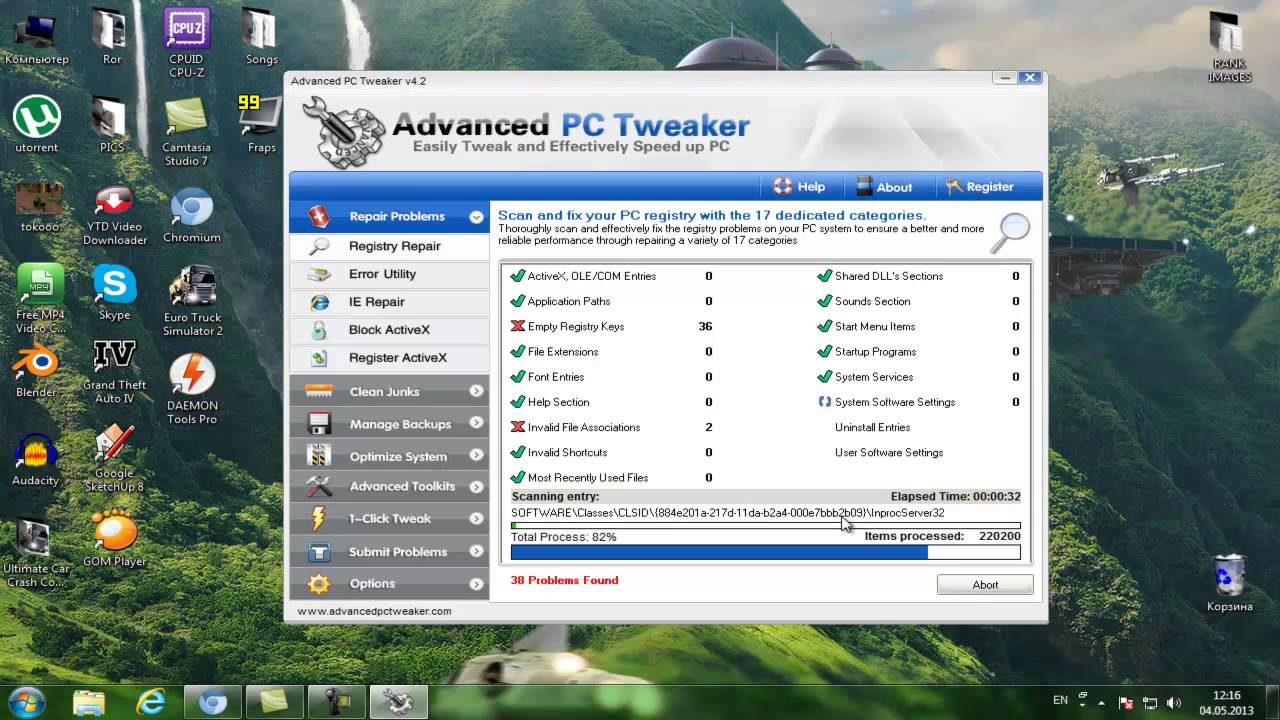This screenshot has height=720, width=1280.
Task: Expand the Options arrow
Action: [x=476, y=584]
